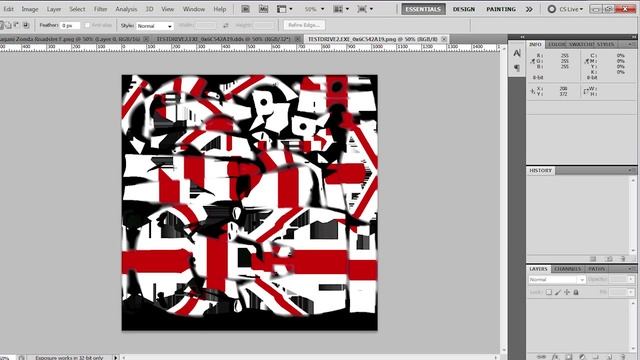Switch to the Painting workspace

(501, 9)
